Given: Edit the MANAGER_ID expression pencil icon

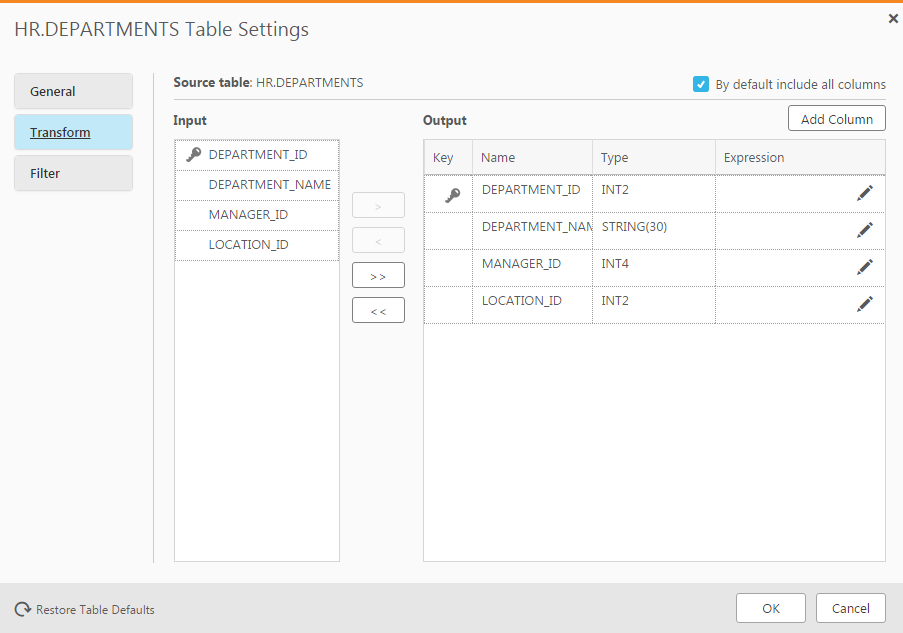Looking at the screenshot, I should pyautogui.click(x=864, y=267).
